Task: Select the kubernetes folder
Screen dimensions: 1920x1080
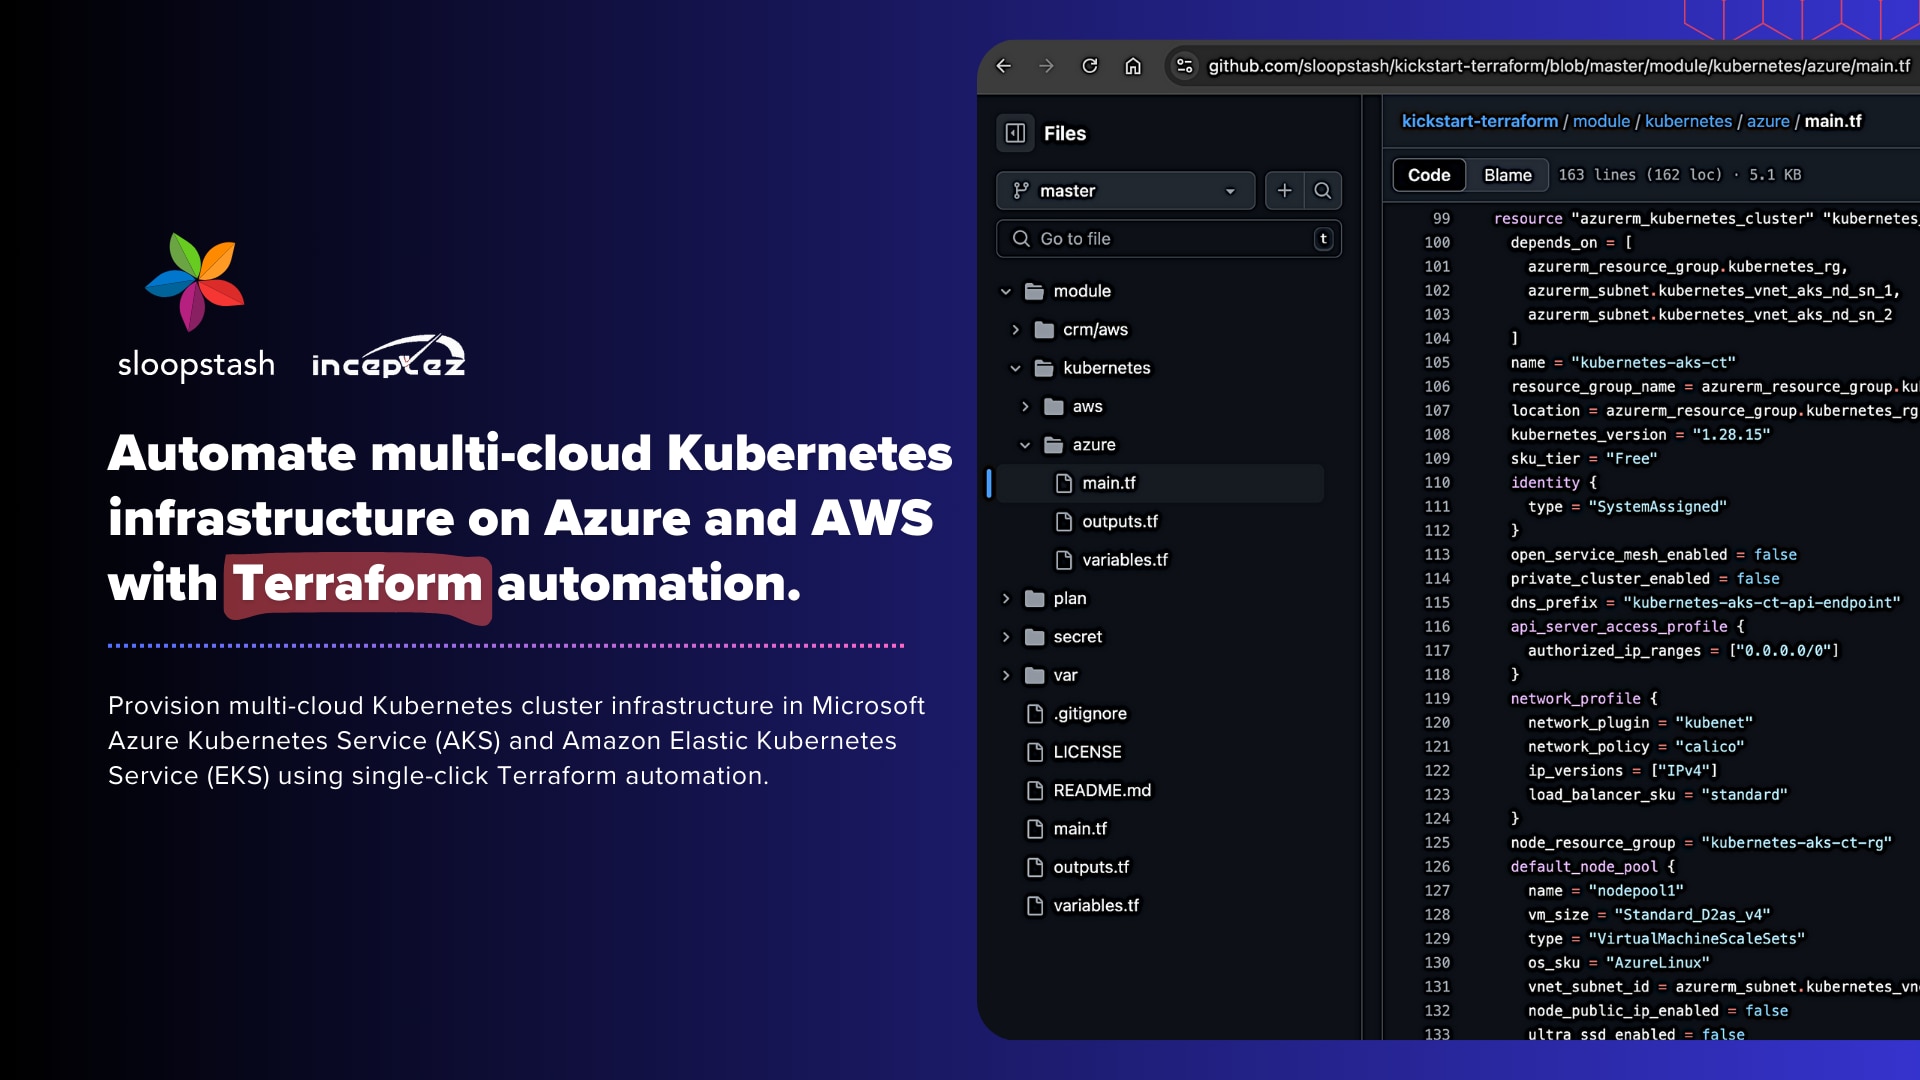Action: [x=1106, y=368]
